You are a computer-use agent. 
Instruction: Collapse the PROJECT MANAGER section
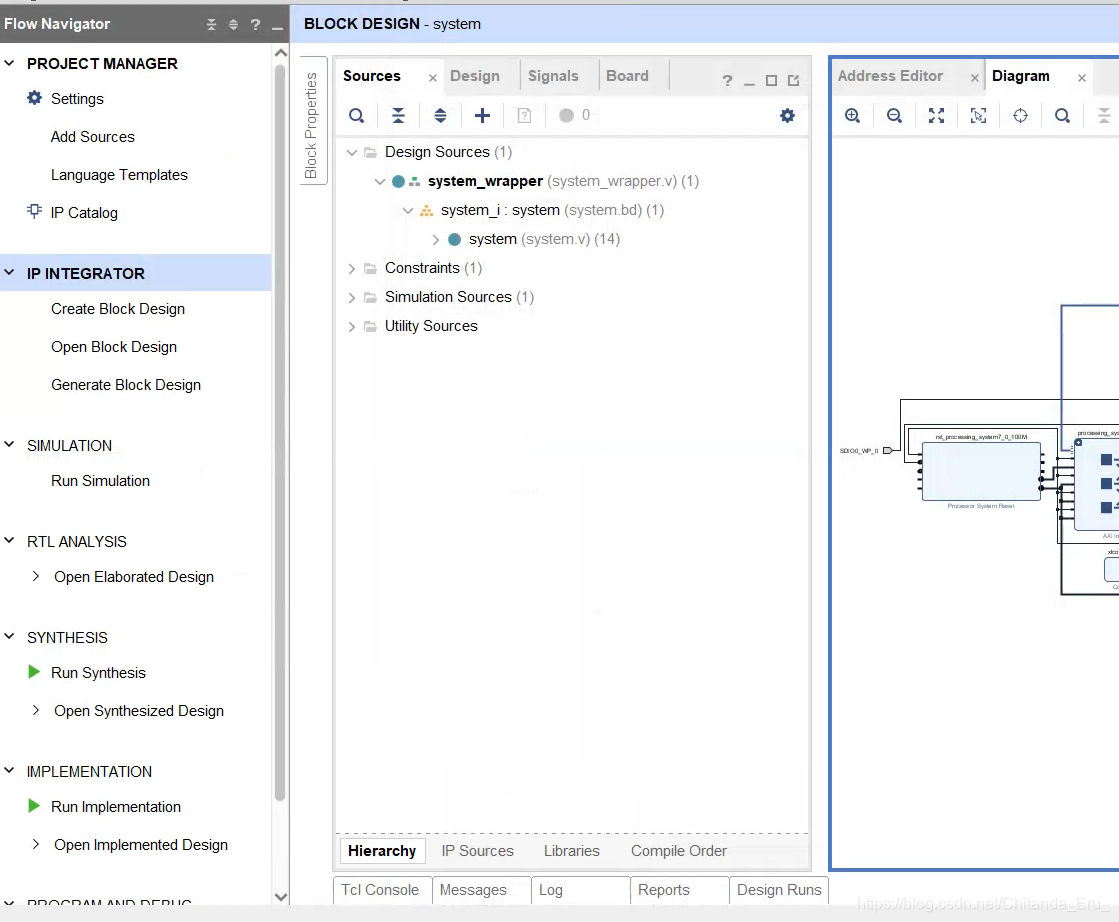(9, 63)
